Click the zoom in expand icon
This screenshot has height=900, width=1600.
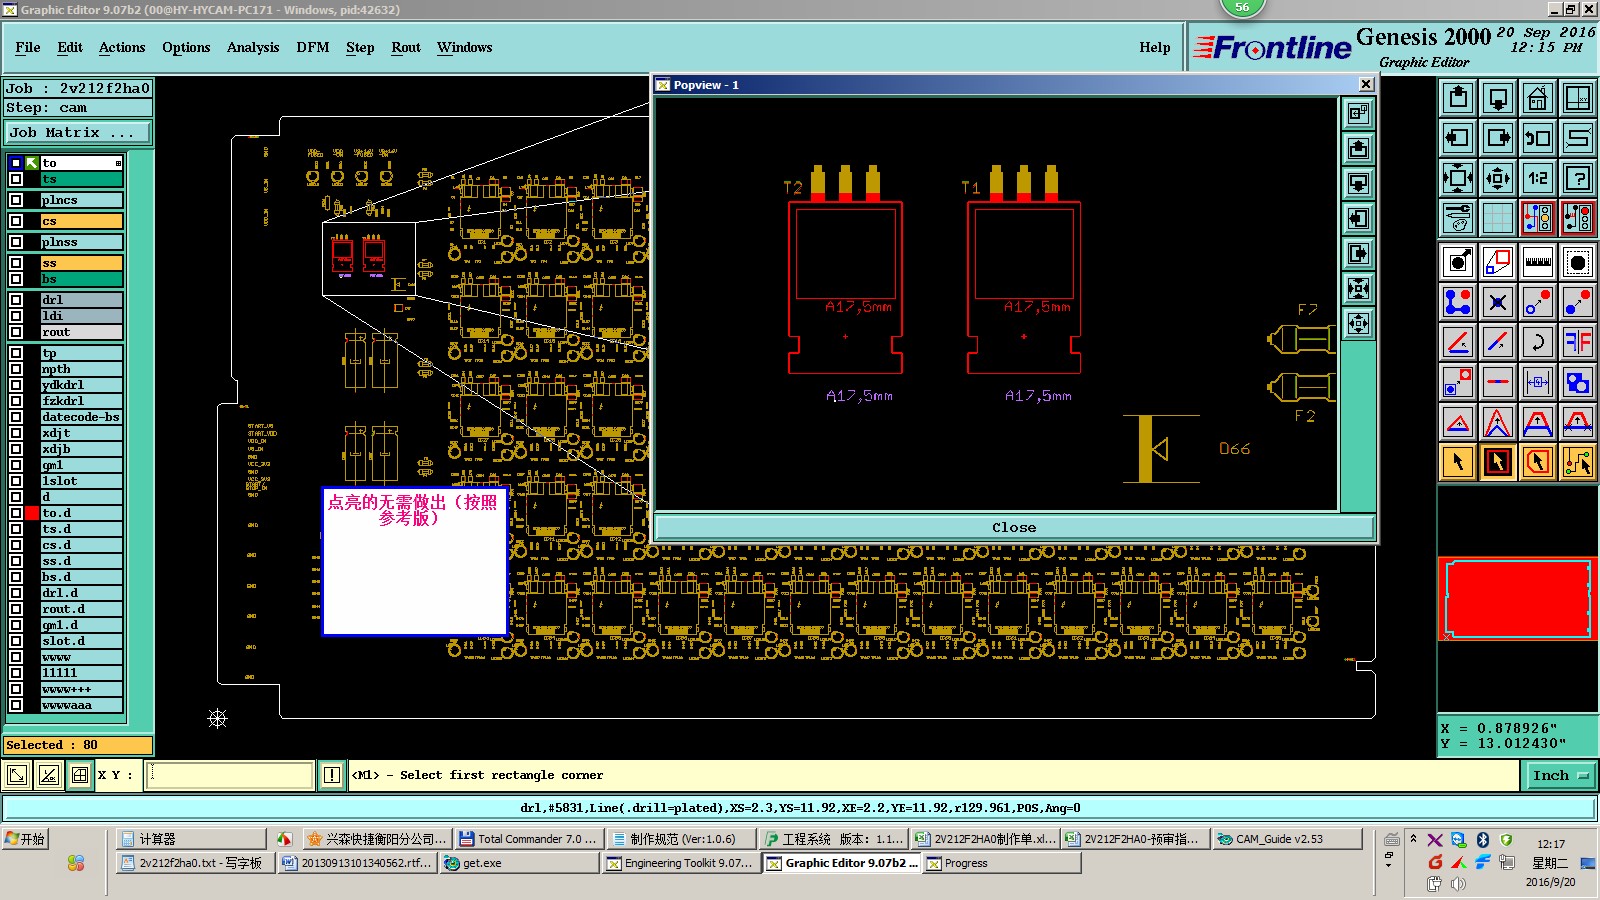(1458, 178)
